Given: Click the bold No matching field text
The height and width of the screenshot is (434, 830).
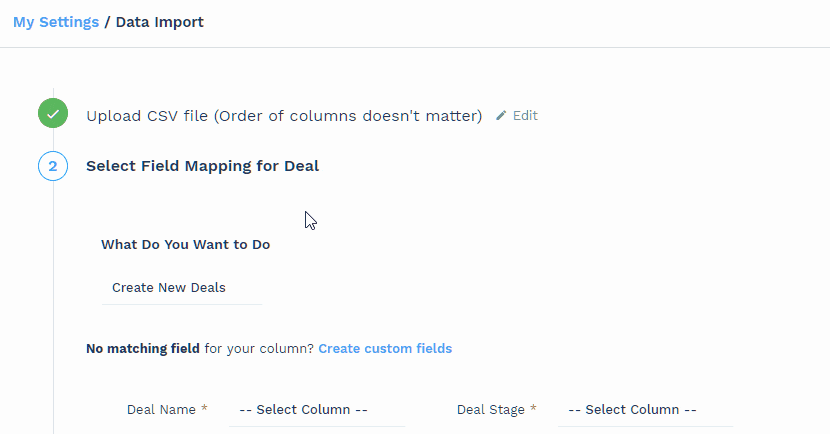Looking at the screenshot, I should click(x=143, y=349).
